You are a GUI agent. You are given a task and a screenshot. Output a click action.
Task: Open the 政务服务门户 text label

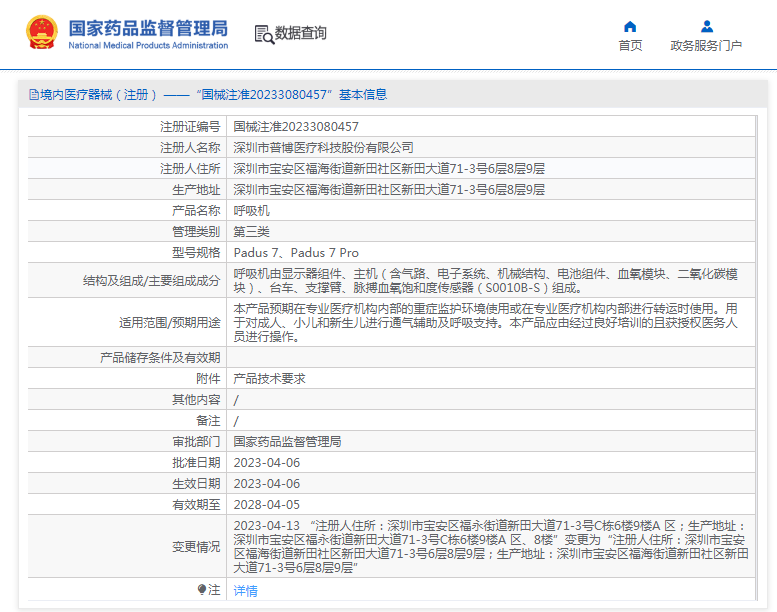(x=706, y=46)
